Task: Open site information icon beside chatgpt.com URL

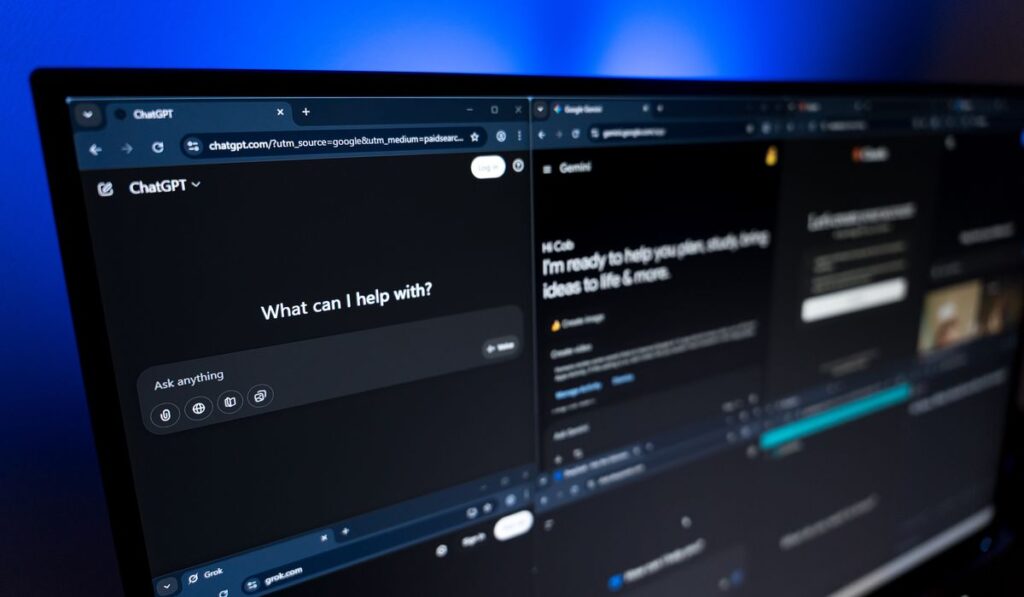Action: point(193,146)
